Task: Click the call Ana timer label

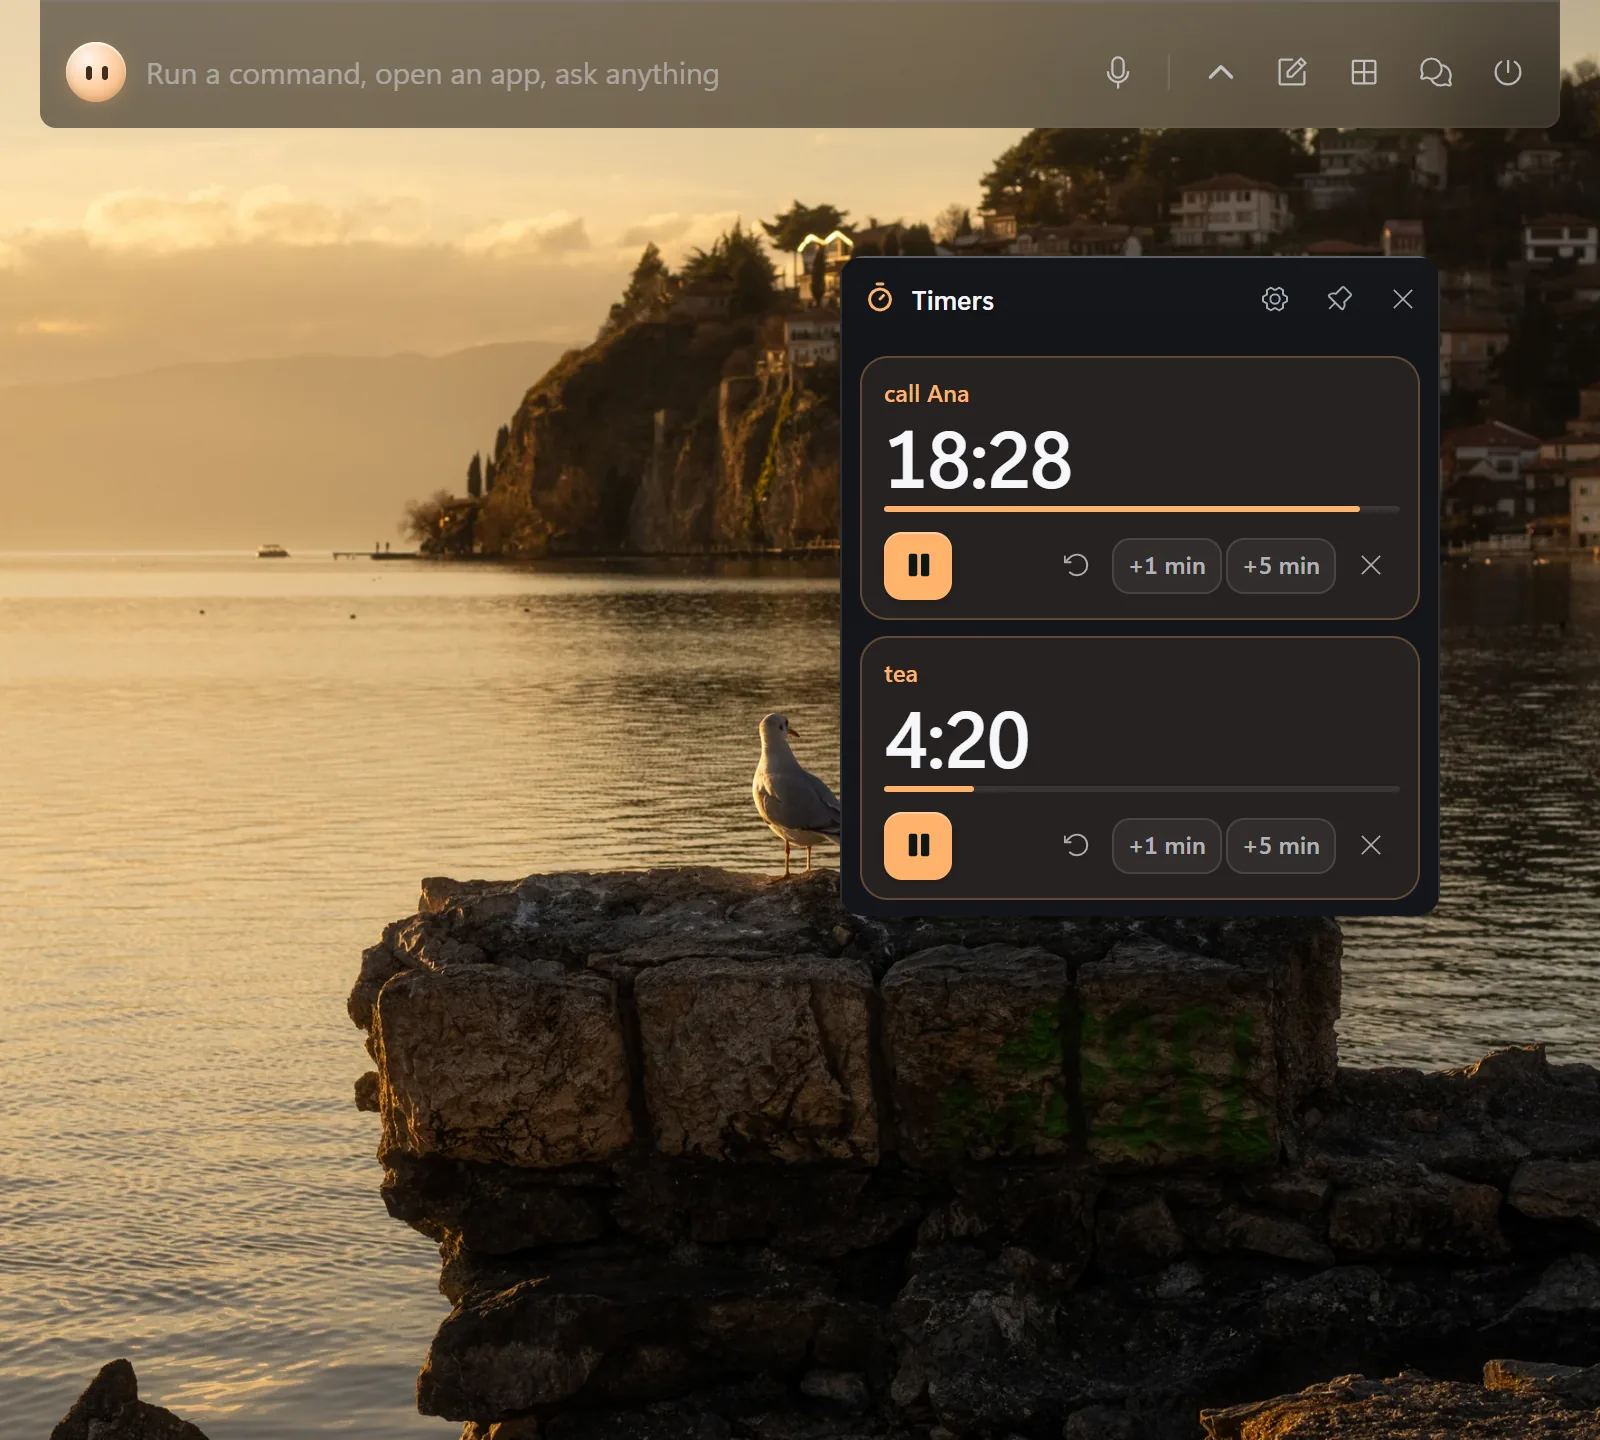Action: [x=926, y=394]
